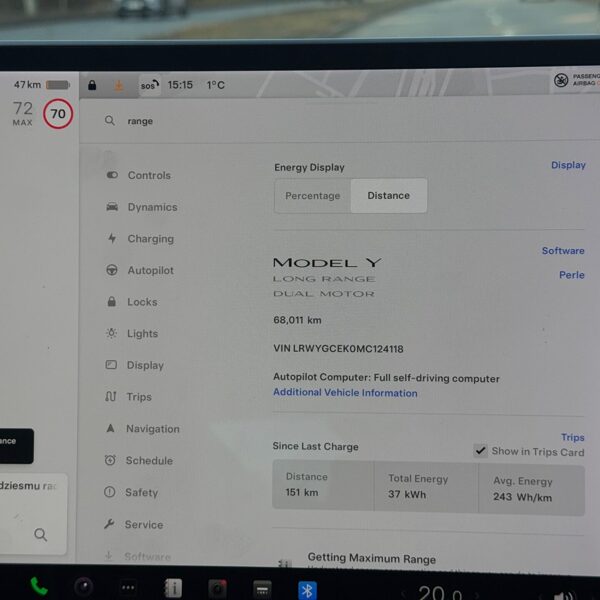Tap the Avg. Energy 243 Wh/km tile

532,489
